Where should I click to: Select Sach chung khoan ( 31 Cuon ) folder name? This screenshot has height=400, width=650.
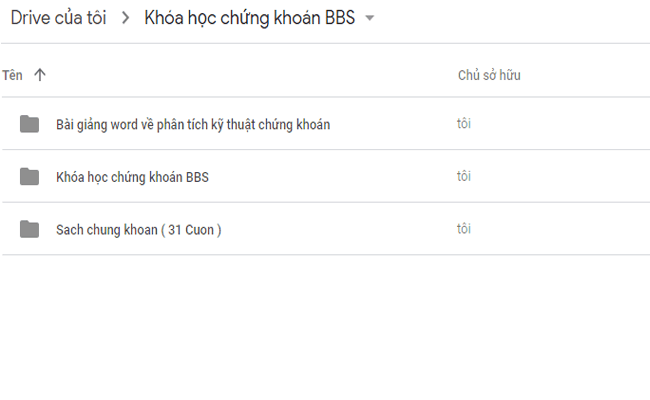[138, 230]
